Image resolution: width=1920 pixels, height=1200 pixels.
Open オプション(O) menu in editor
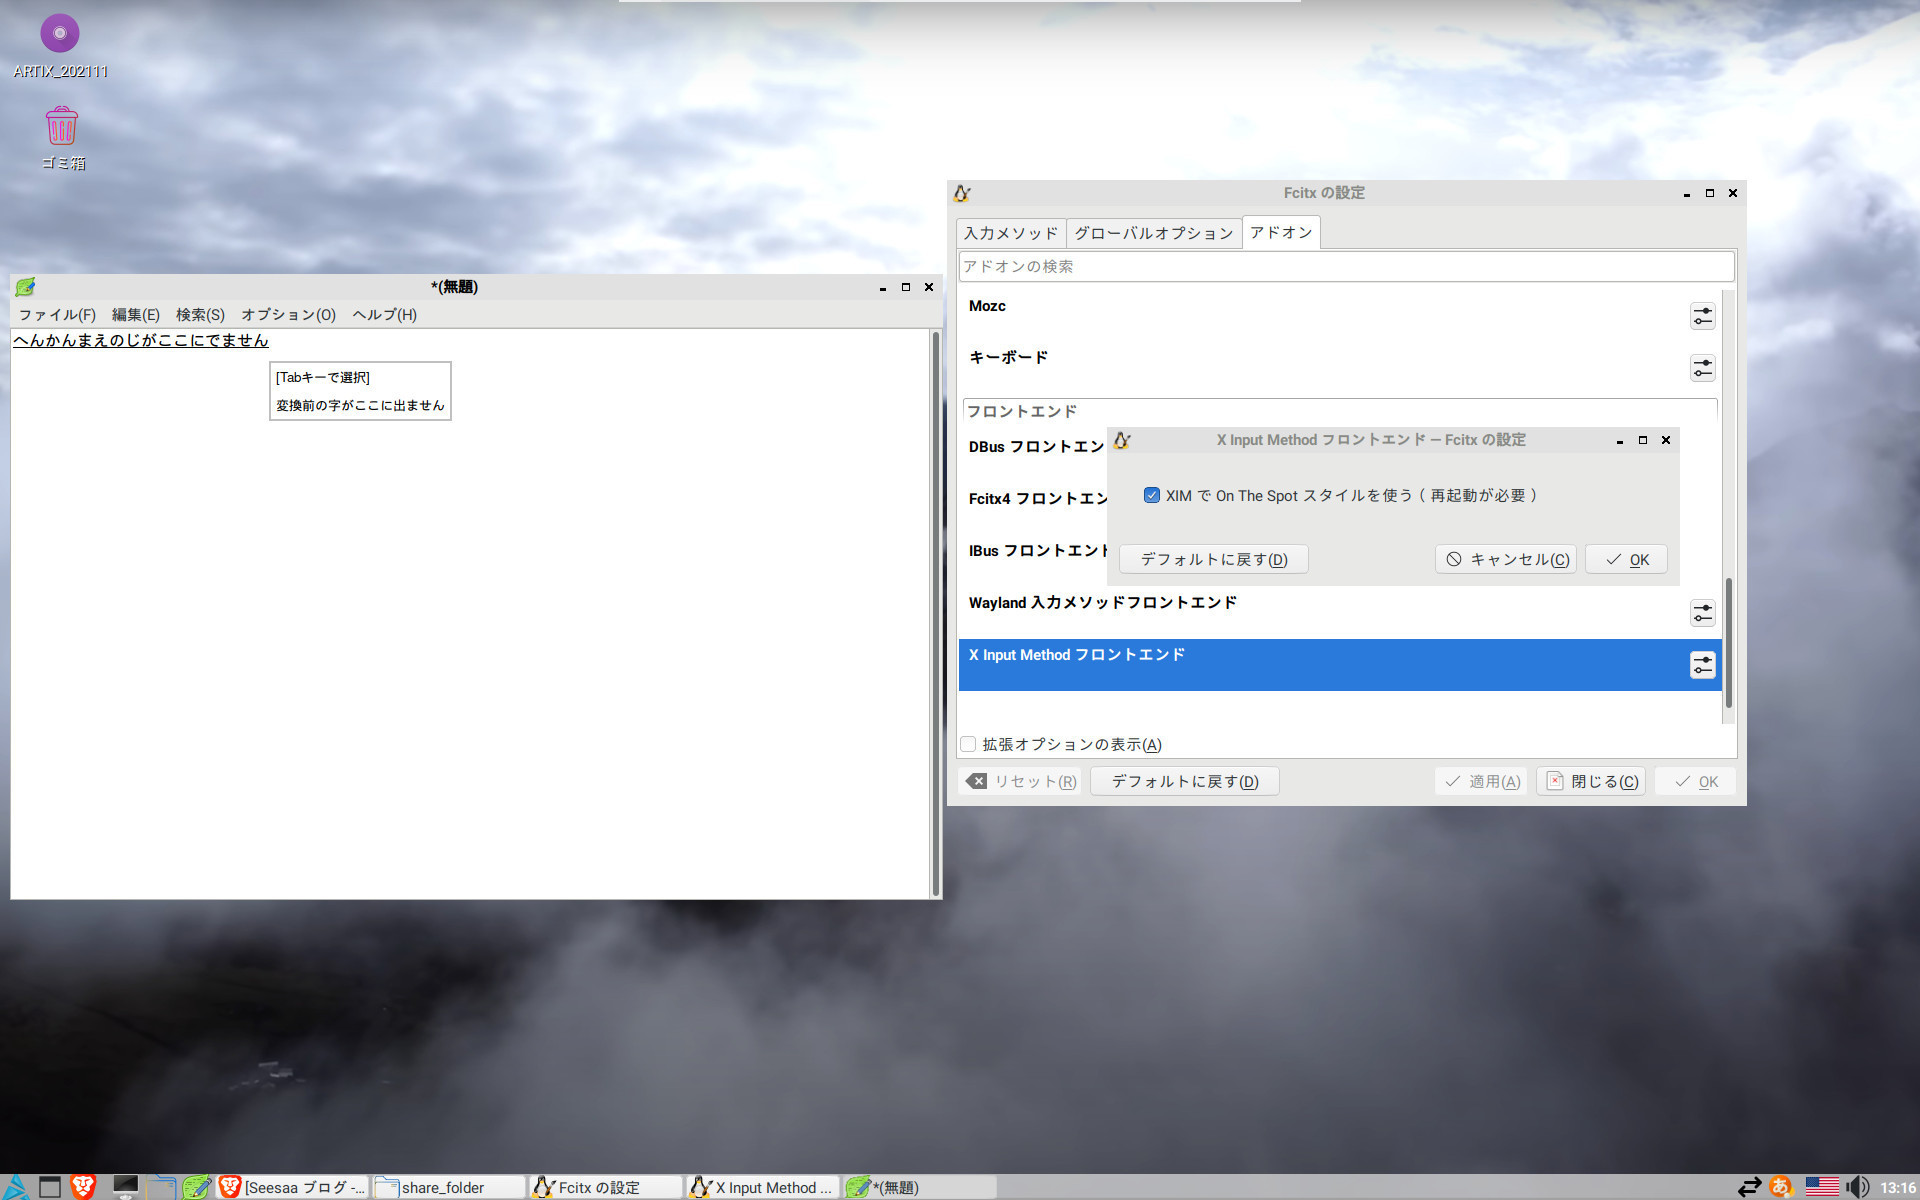point(288,315)
